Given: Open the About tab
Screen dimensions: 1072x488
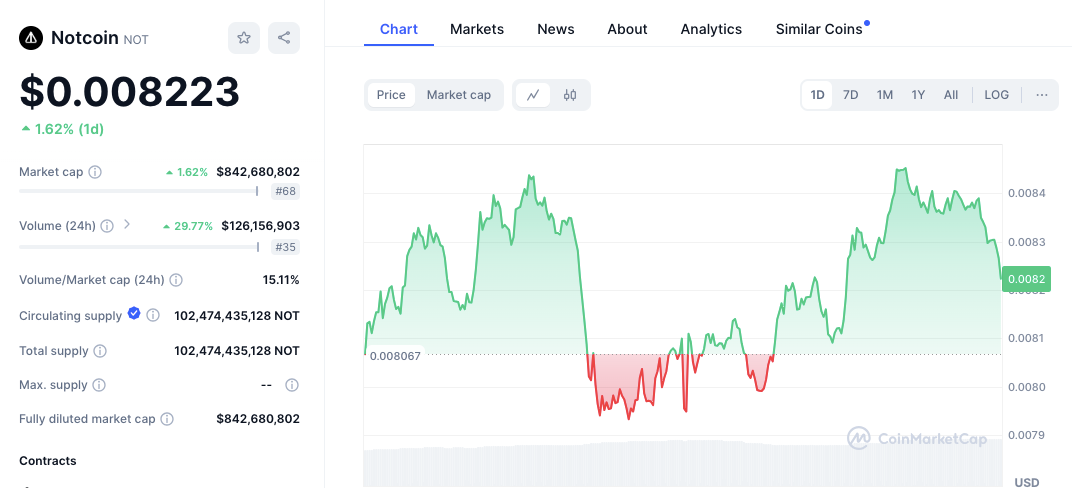Looking at the screenshot, I should tap(627, 29).
